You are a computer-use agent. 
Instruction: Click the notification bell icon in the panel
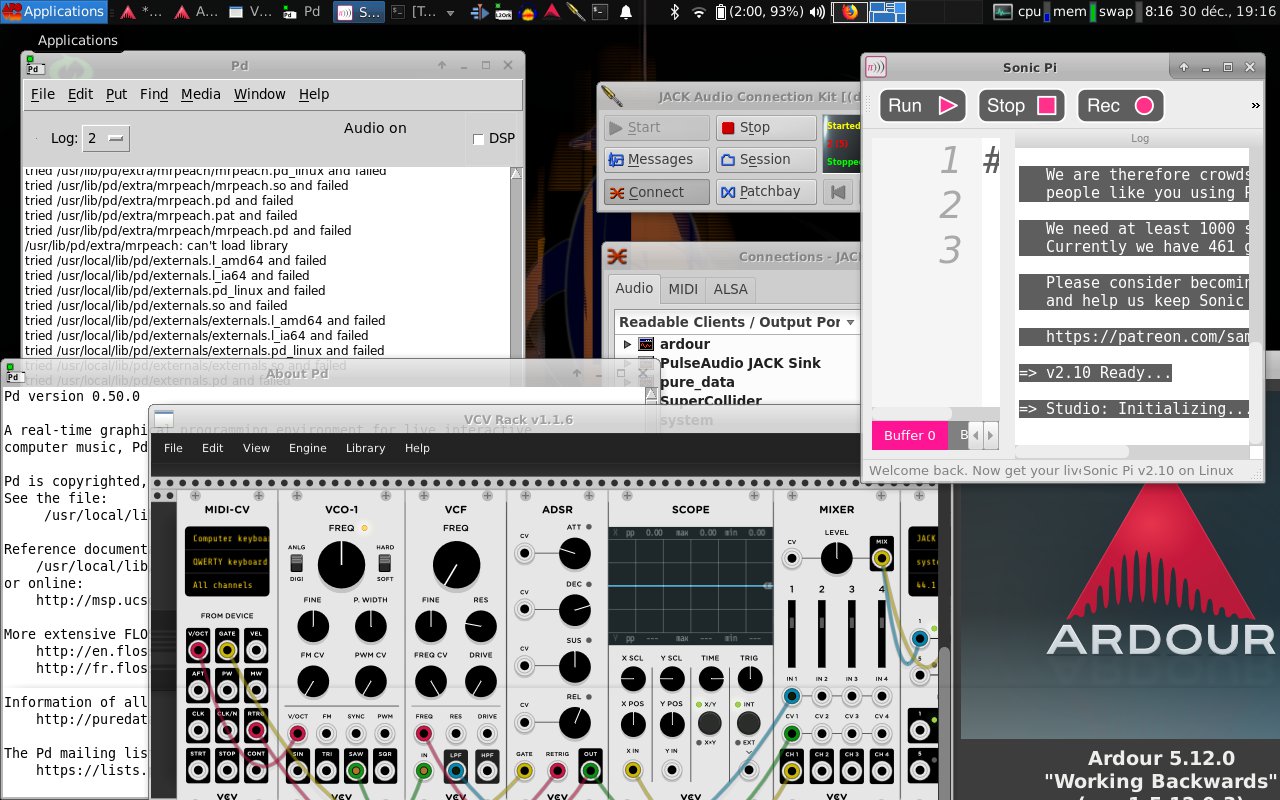(626, 12)
